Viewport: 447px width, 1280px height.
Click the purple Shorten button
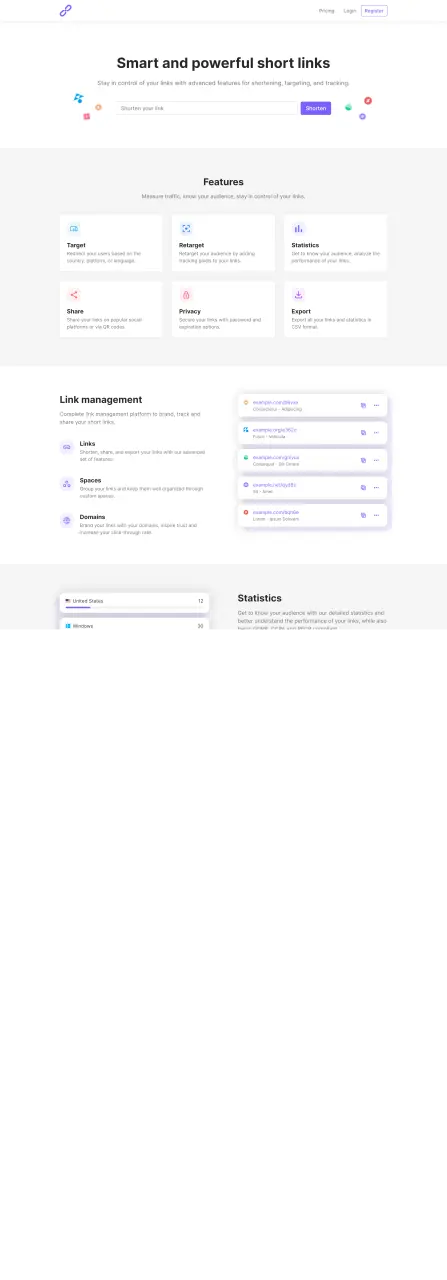coord(316,108)
